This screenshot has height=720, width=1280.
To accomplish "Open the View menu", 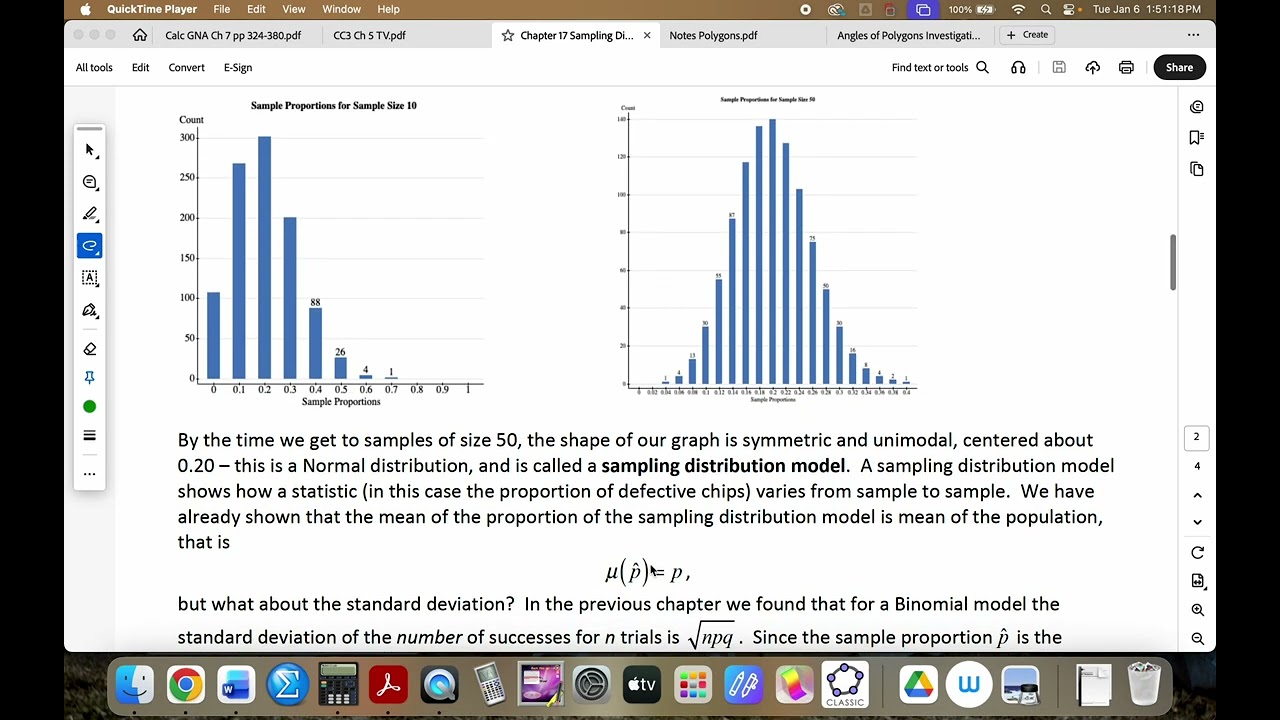I will [x=293, y=9].
